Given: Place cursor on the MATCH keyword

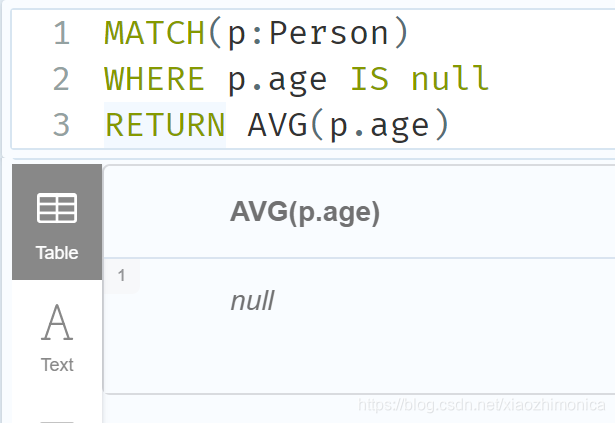Looking at the screenshot, I should coord(155,33).
